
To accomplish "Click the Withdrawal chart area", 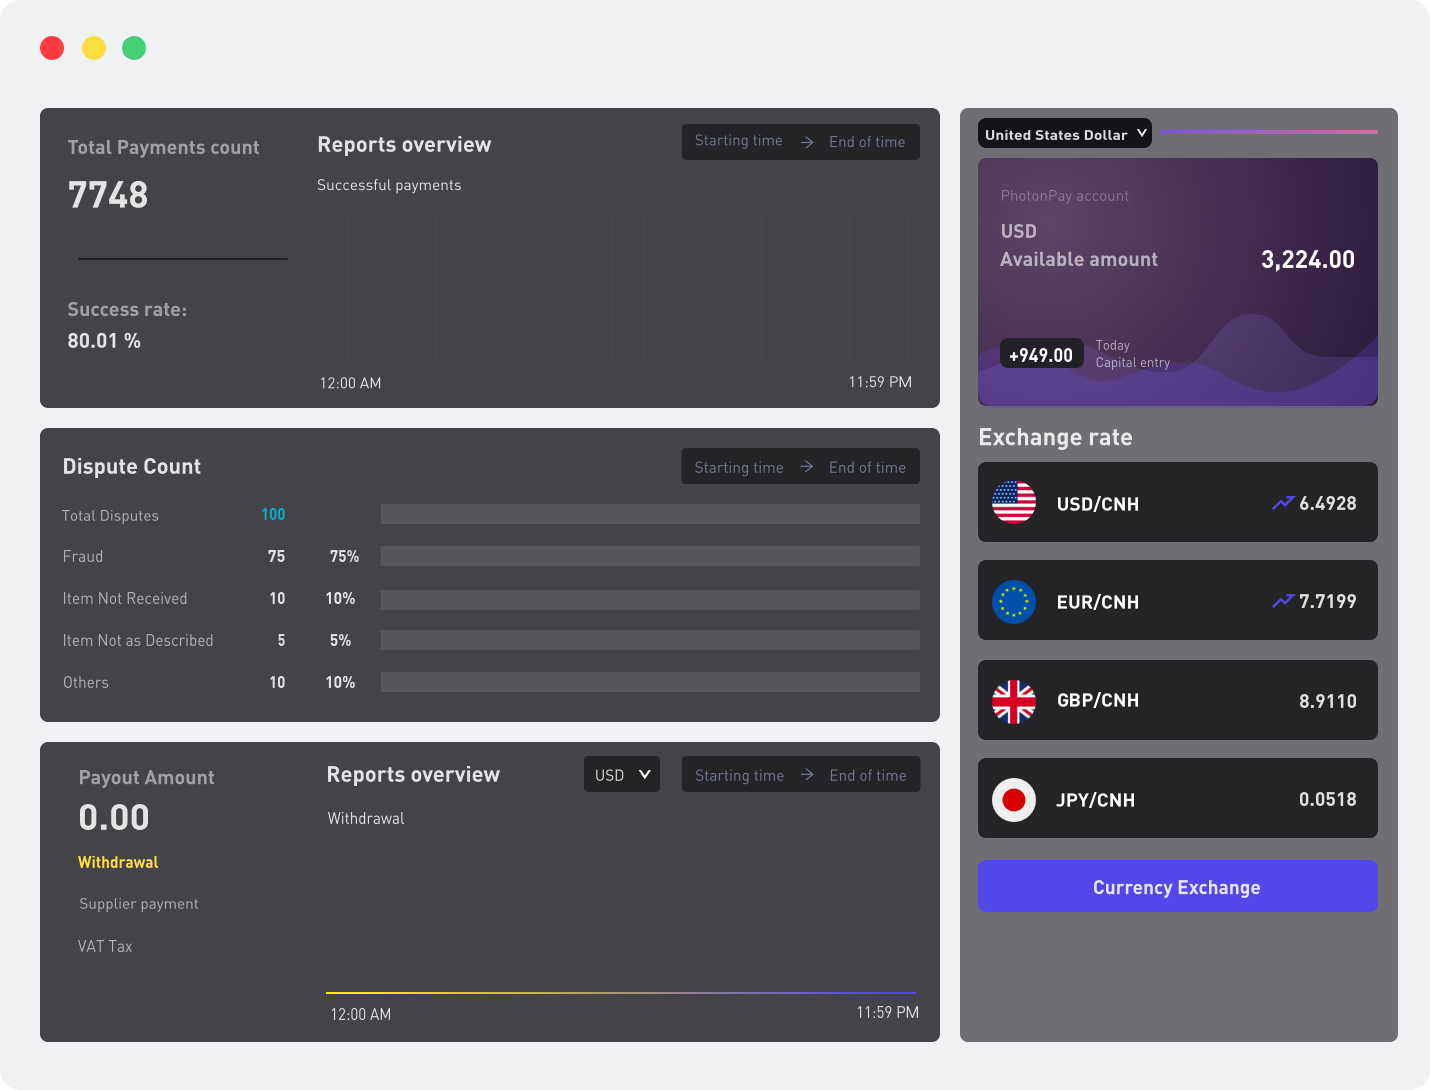I will 621,917.
